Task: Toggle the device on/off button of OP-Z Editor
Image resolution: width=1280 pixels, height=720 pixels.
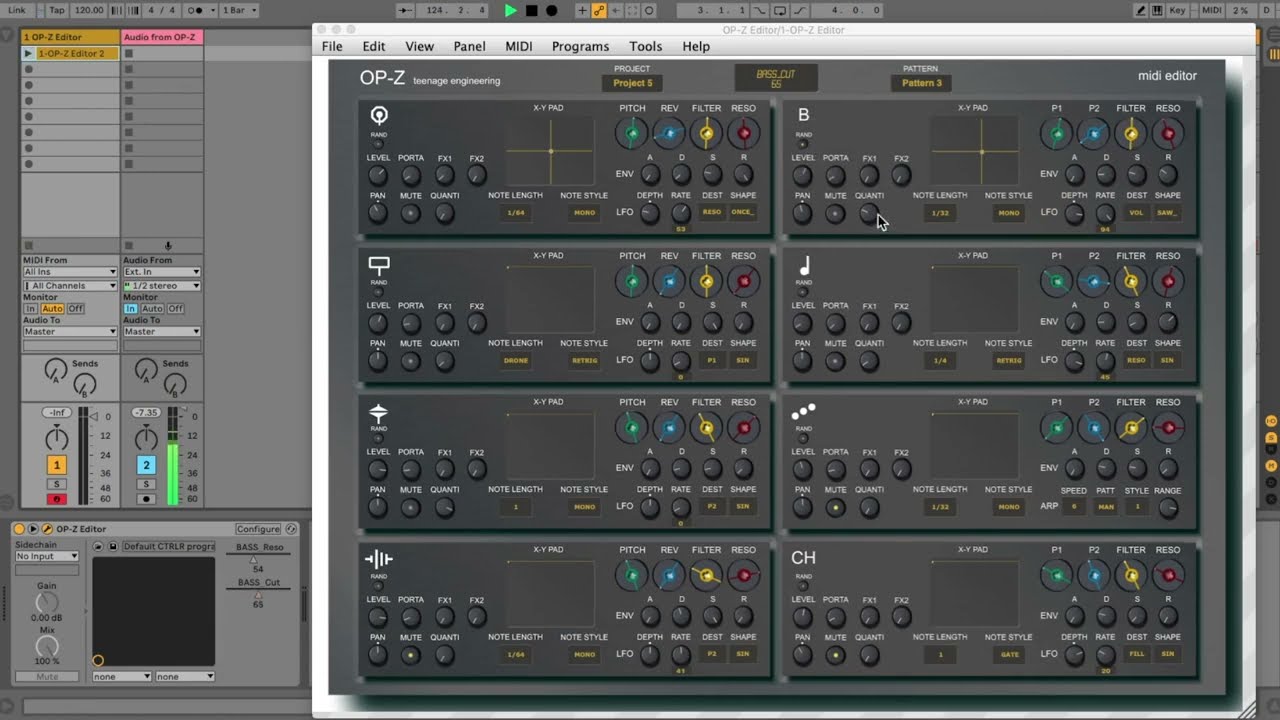Action: click(x=20, y=529)
